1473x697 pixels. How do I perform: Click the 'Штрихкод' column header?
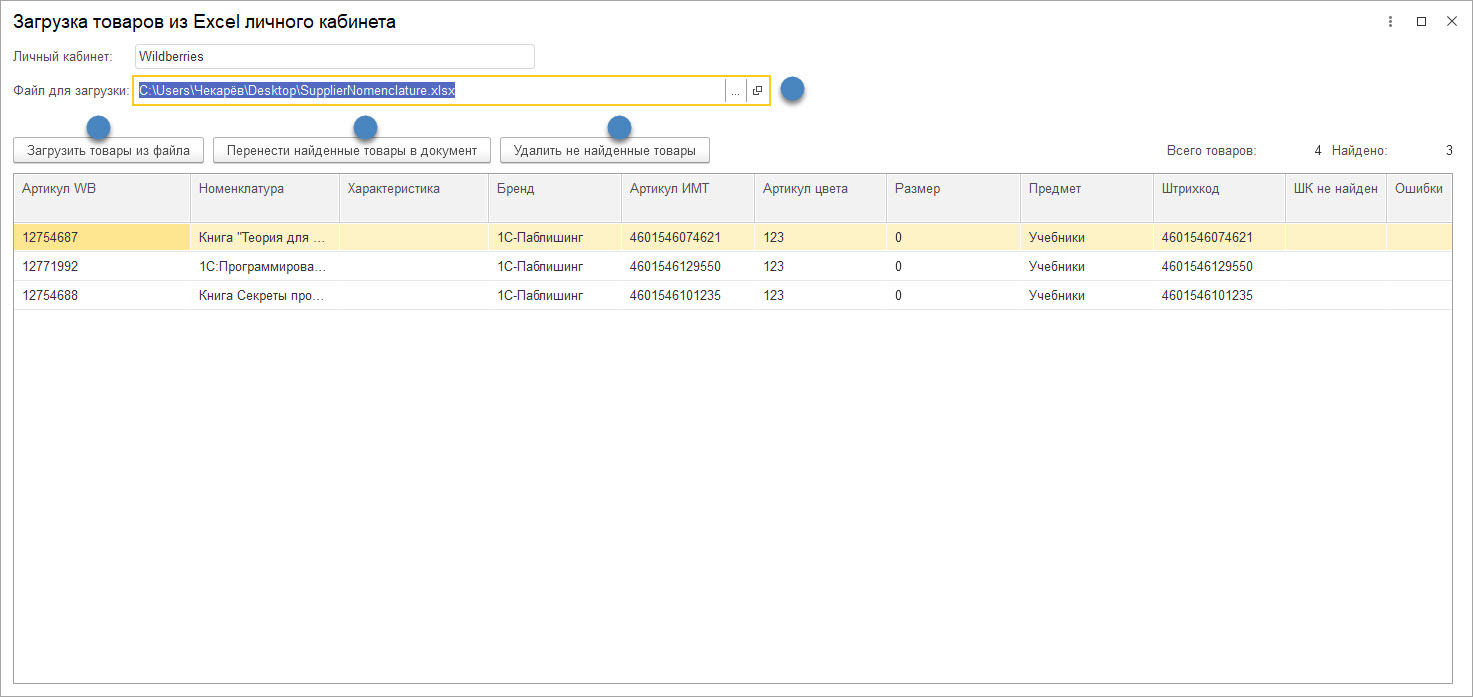(x=1218, y=189)
